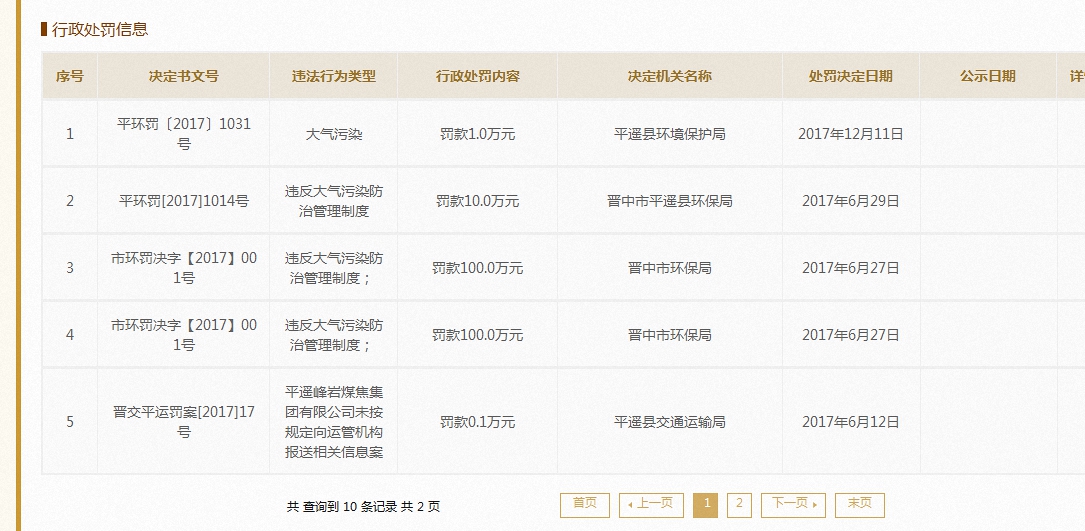Viewport: 1085px width, 531px height.
Task: Go to next page 下一页
Action: 793,505
